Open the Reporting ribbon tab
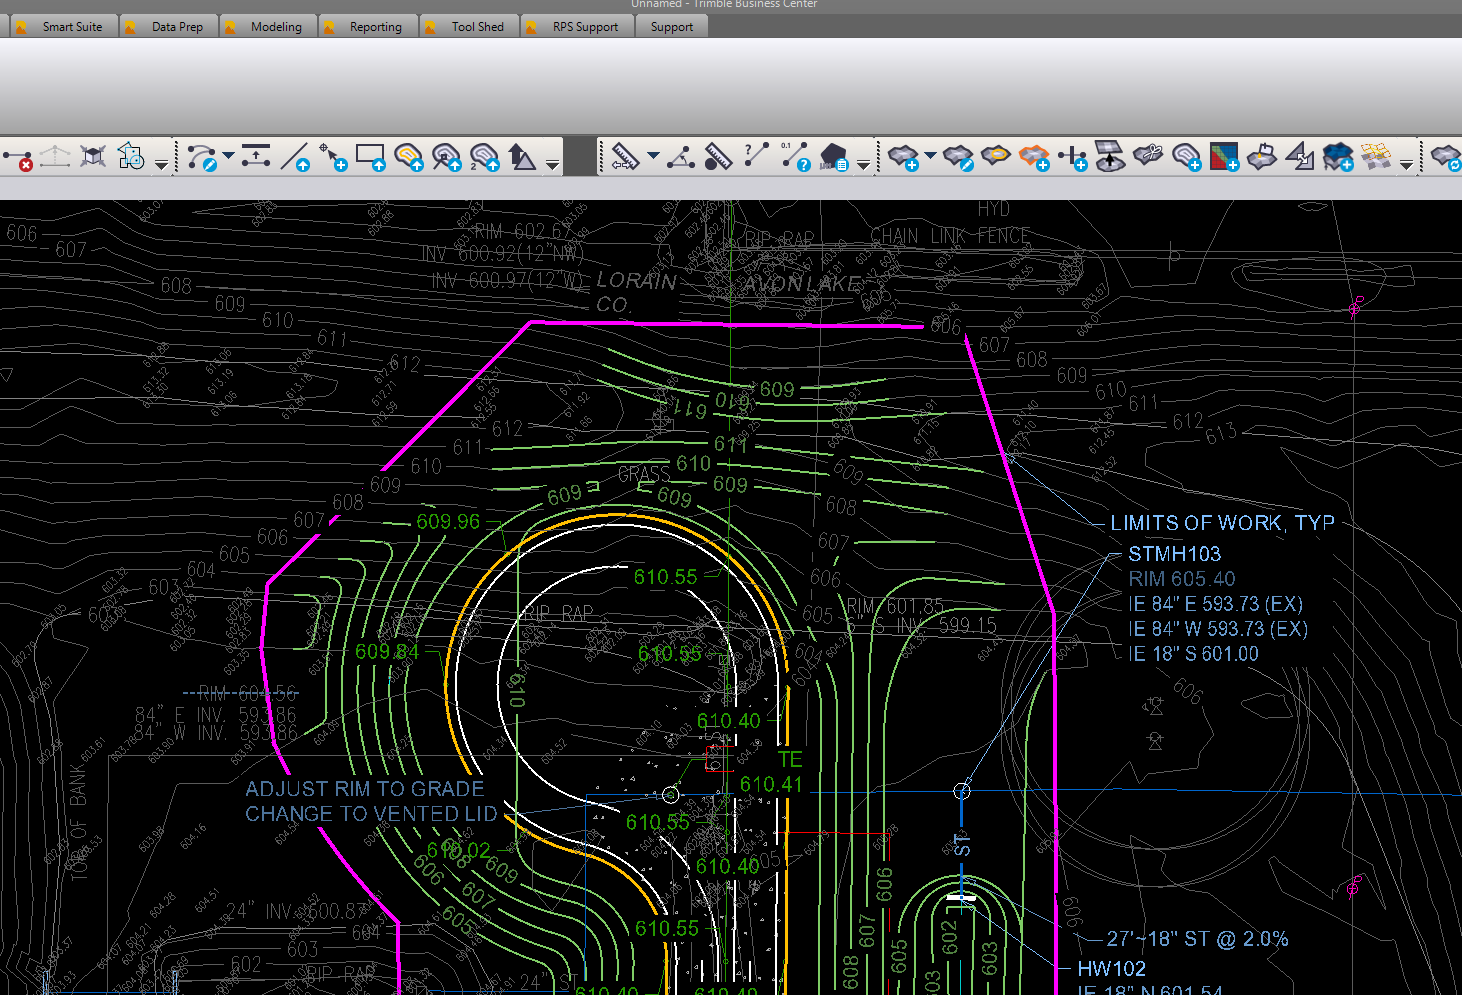The image size is (1462, 995). [375, 27]
